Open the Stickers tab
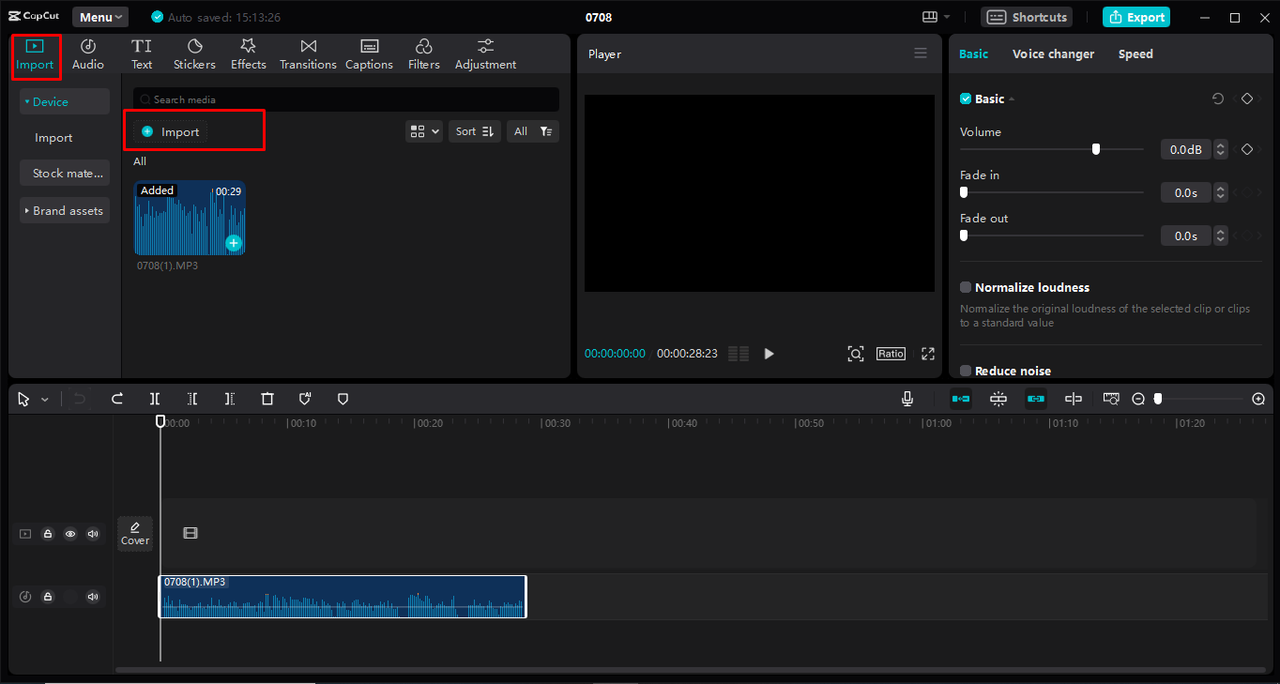Viewport: 1280px width, 684px height. point(194,55)
